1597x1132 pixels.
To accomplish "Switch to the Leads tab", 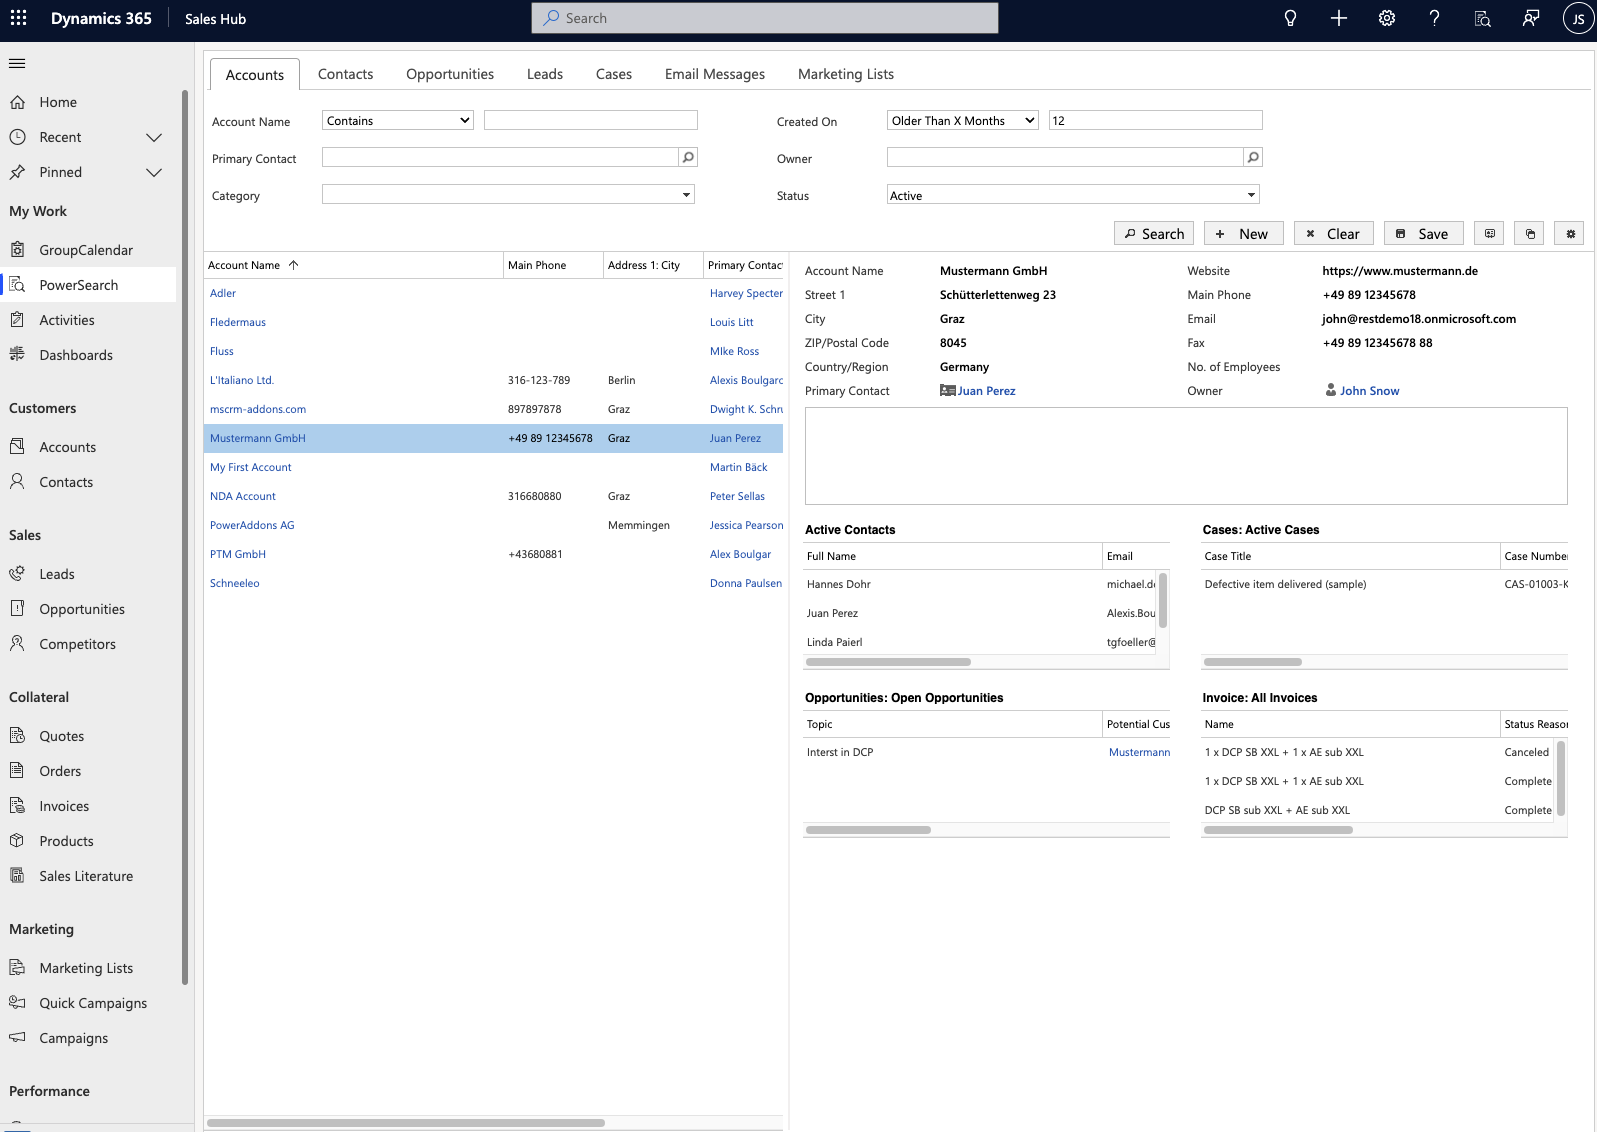I will pyautogui.click(x=545, y=74).
